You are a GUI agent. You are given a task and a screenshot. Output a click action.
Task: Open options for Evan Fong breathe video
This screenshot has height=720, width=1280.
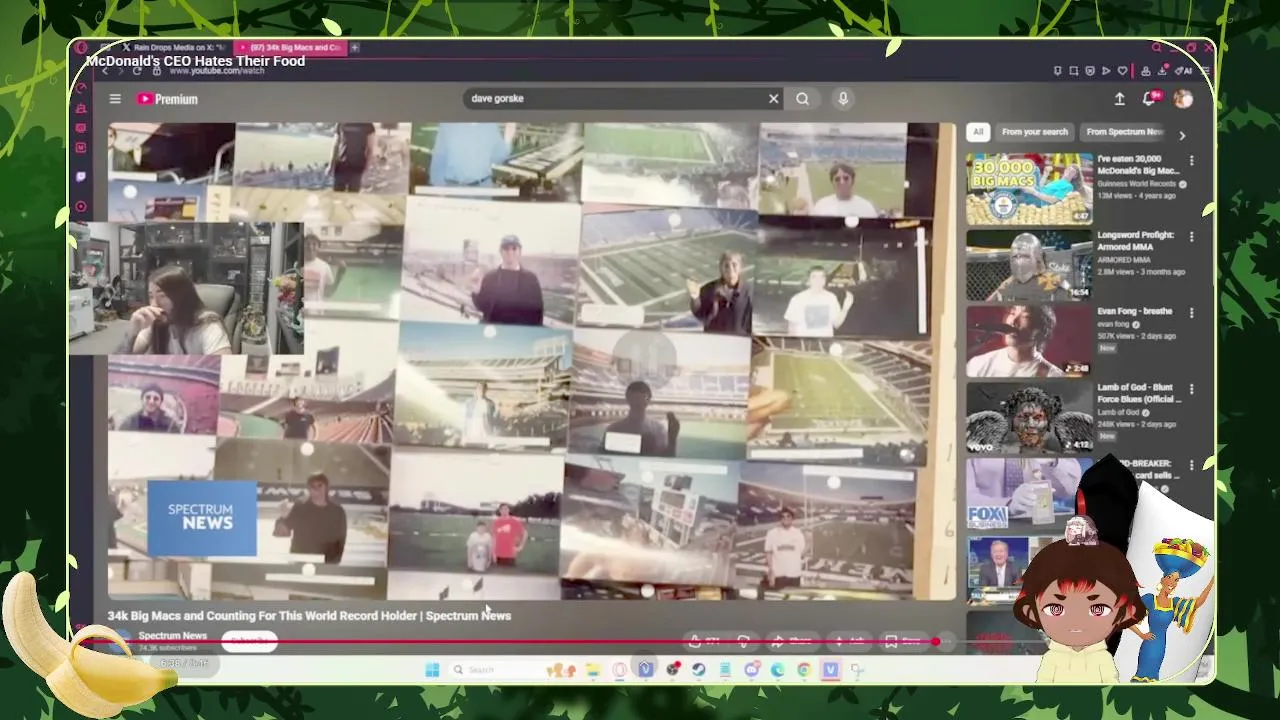(1191, 312)
